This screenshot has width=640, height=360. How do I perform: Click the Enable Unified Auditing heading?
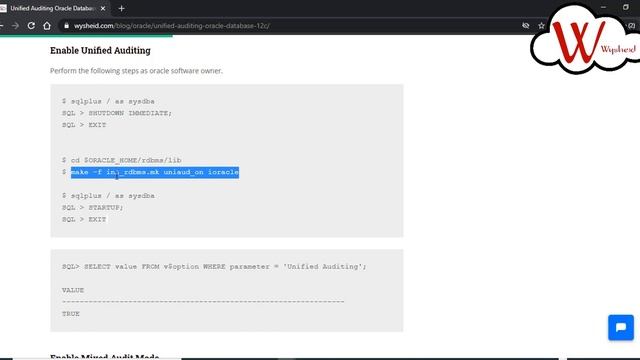coord(100,50)
